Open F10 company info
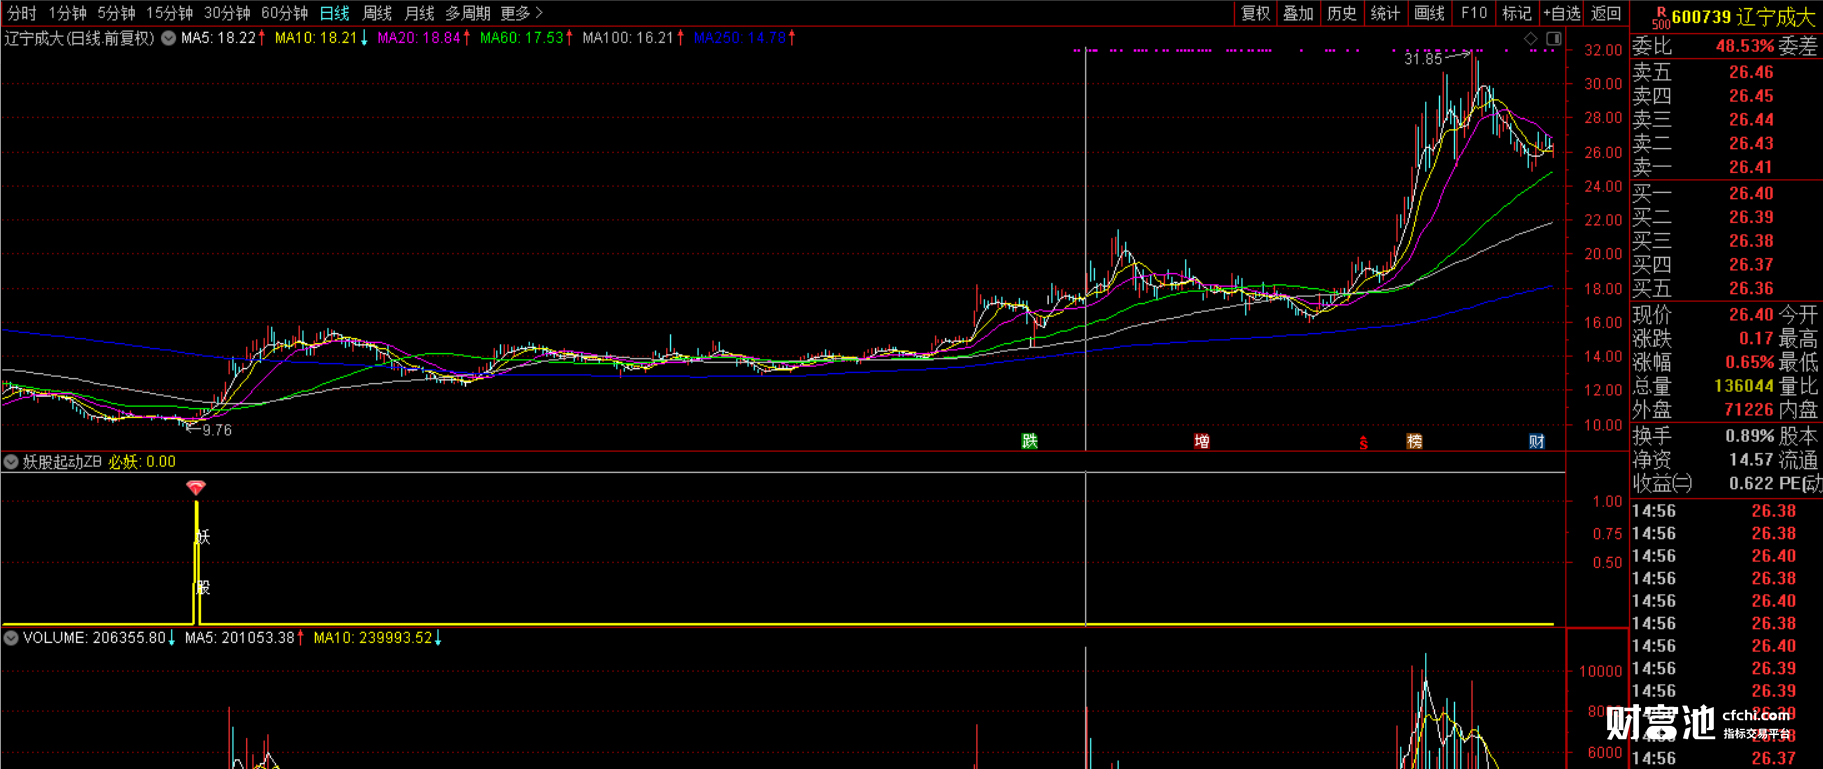1823x769 pixels. coord(1474,13)
